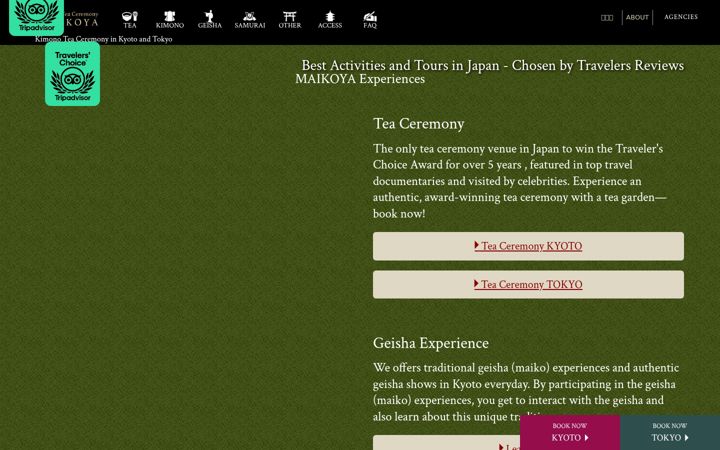Click the Tripadvisor badge in the header corner
720x450 pixels.
click(x=36, y=17)
